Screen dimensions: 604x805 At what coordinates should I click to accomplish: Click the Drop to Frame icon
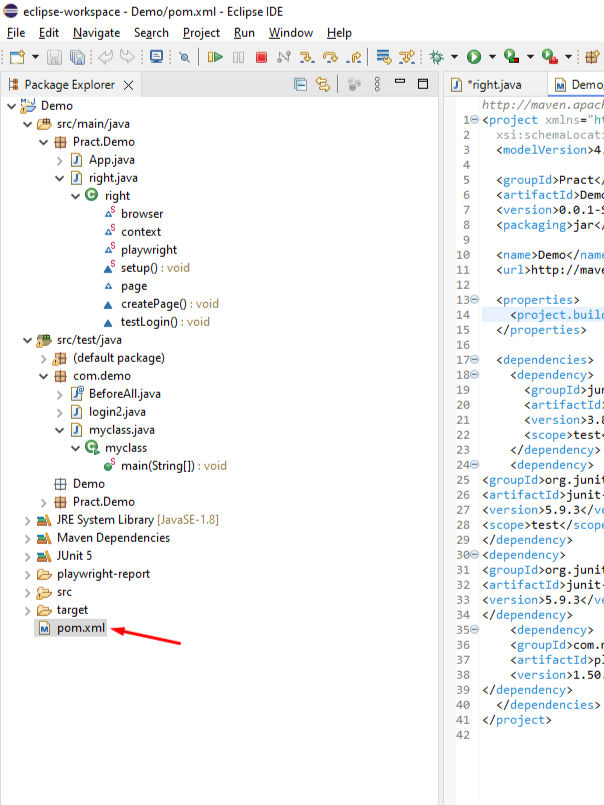click(x=383, y=56)
